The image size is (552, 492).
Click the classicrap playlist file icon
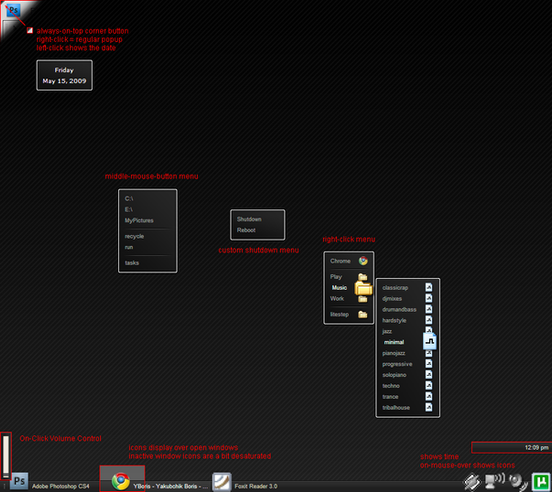428,288
